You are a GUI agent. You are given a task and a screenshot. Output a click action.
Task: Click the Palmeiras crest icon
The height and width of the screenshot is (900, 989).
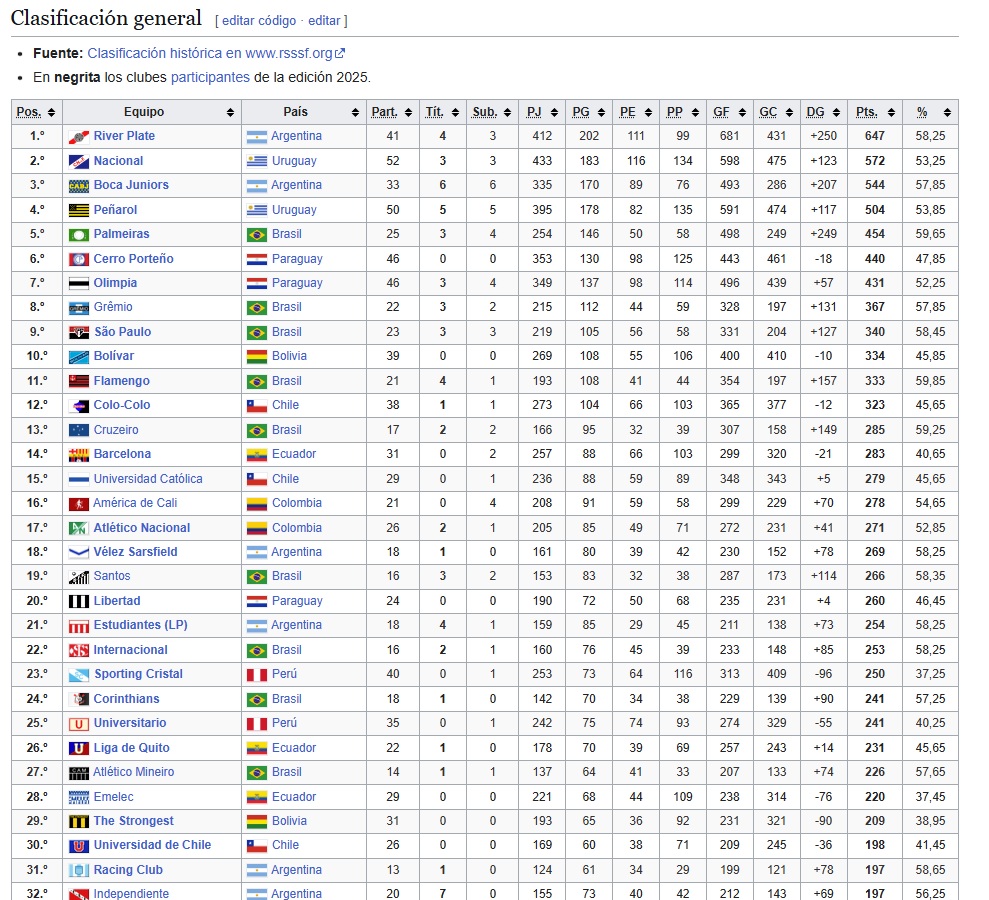click(x=78, y=235)
